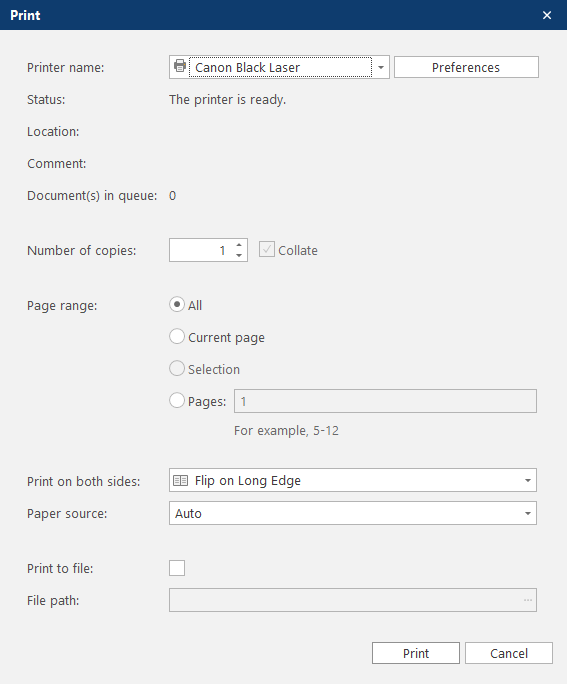Decrease number of copies with down arrow

pyautogui.click(x=239, y=255)
